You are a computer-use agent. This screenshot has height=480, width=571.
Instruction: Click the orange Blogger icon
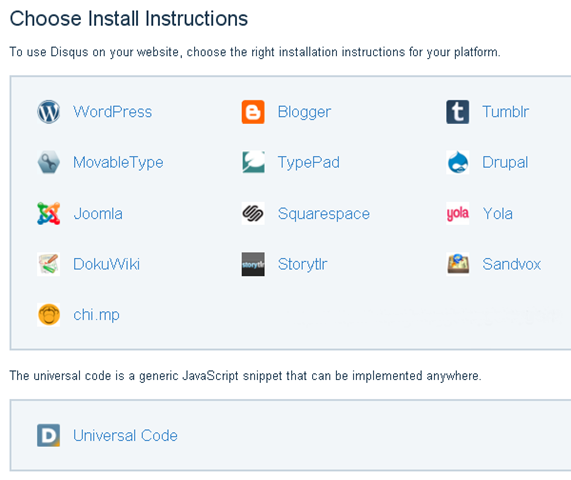[253, 112]
